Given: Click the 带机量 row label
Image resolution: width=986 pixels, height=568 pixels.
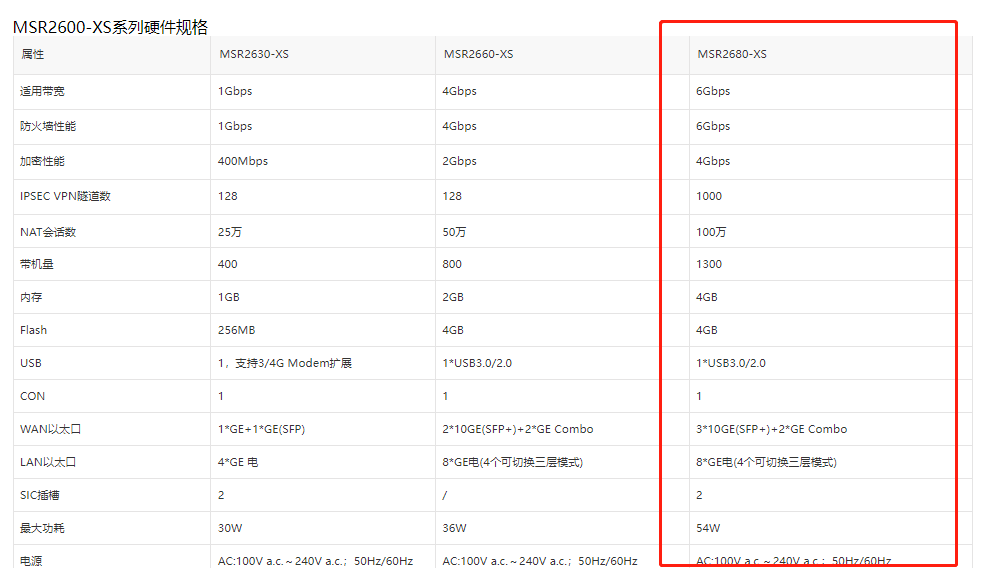Looking at the screenshot, I should pyautogui.click(x=36, y=264).
